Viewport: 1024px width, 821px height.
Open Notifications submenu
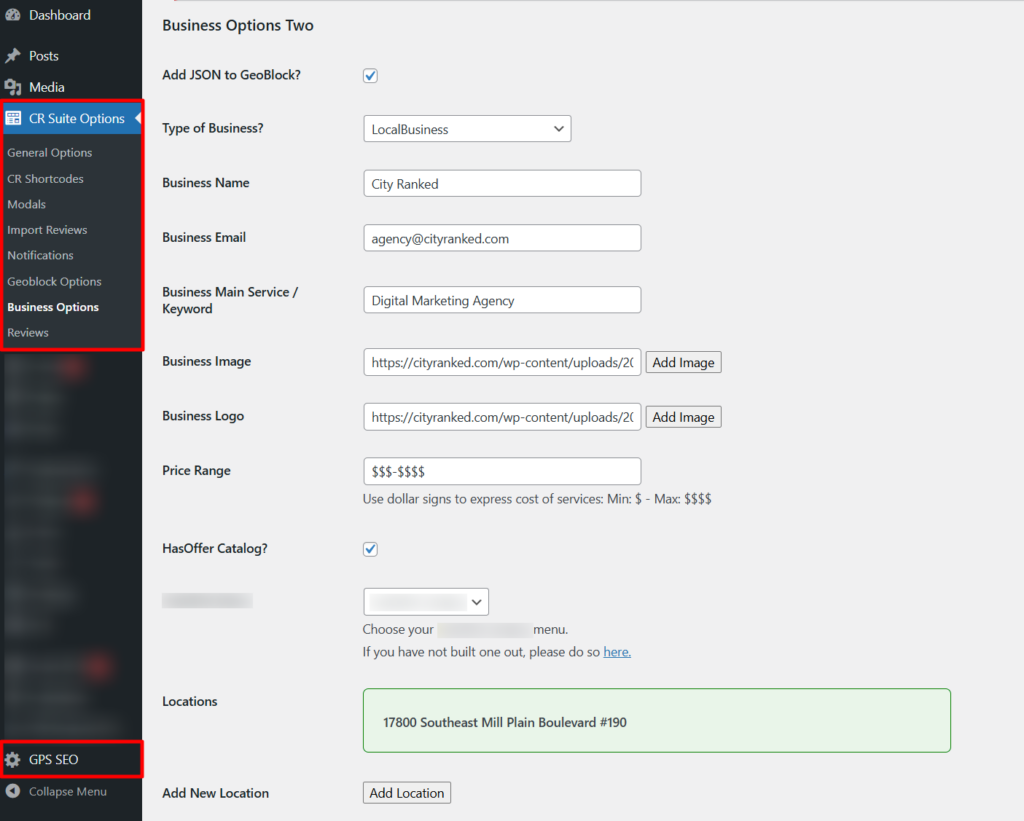[40, 255]
